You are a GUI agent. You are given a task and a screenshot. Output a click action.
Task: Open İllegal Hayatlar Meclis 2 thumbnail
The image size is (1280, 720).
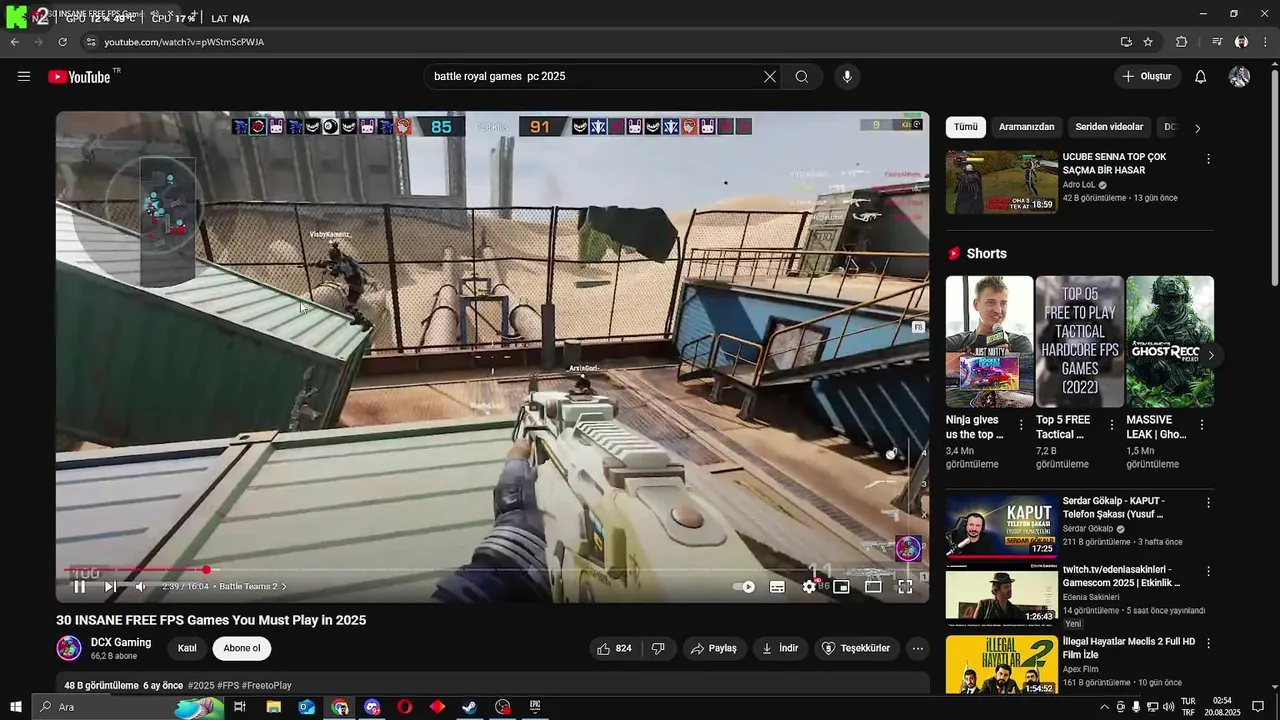click(x=1001, y=664)
